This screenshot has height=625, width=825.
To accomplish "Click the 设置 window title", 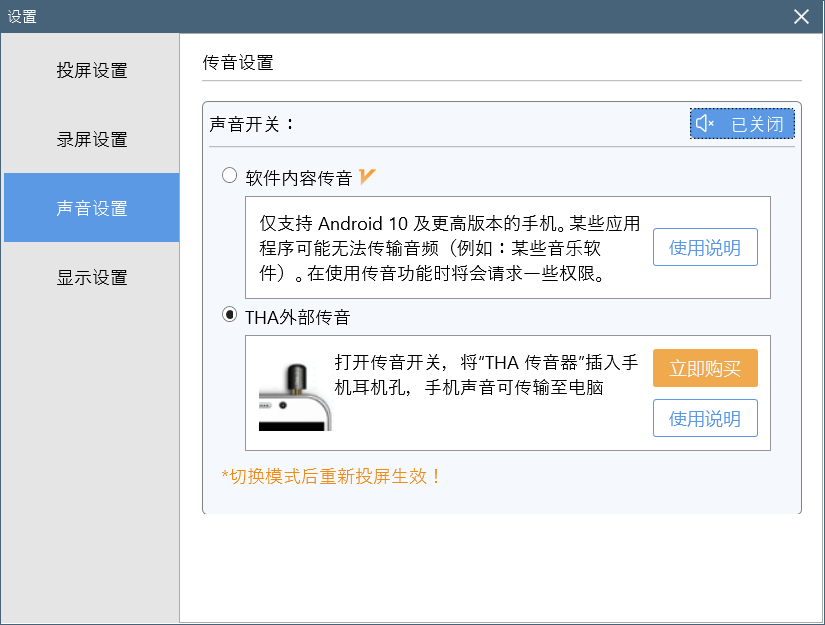I will (22, 16).
